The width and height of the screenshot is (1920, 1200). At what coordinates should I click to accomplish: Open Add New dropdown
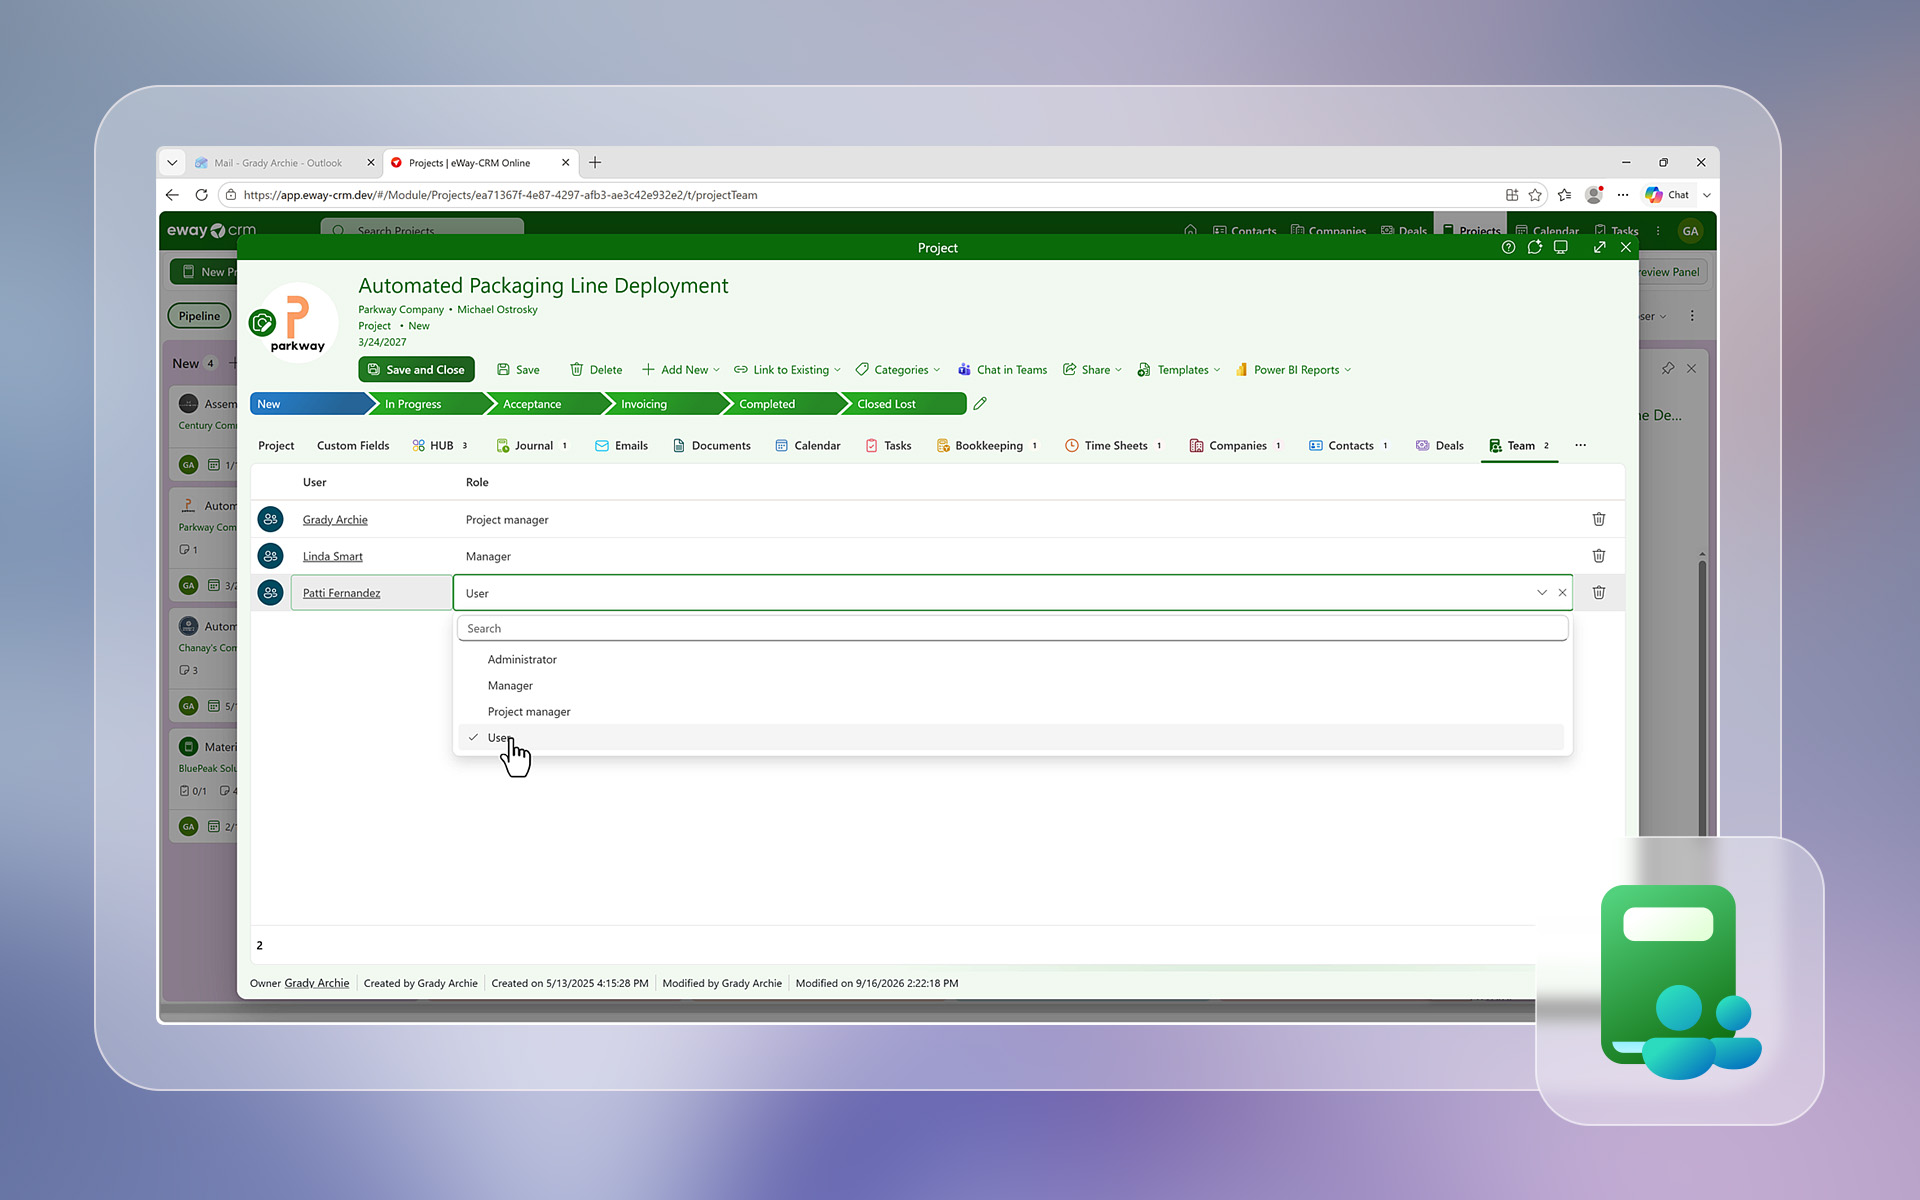(x=680, y=370)
